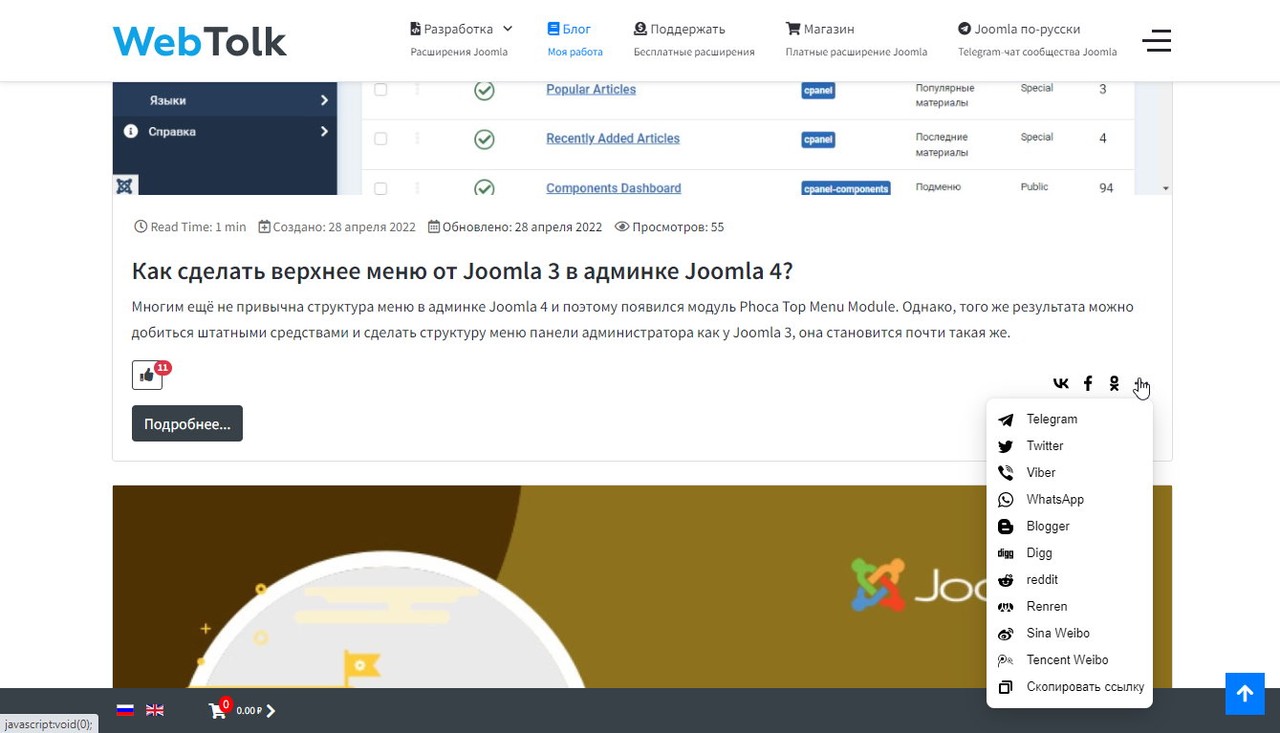The image size is (1280, 733).
Task: Toggle the green publish check for Components Dashboard
Action: pyautogui.click(x=484, y=189)
